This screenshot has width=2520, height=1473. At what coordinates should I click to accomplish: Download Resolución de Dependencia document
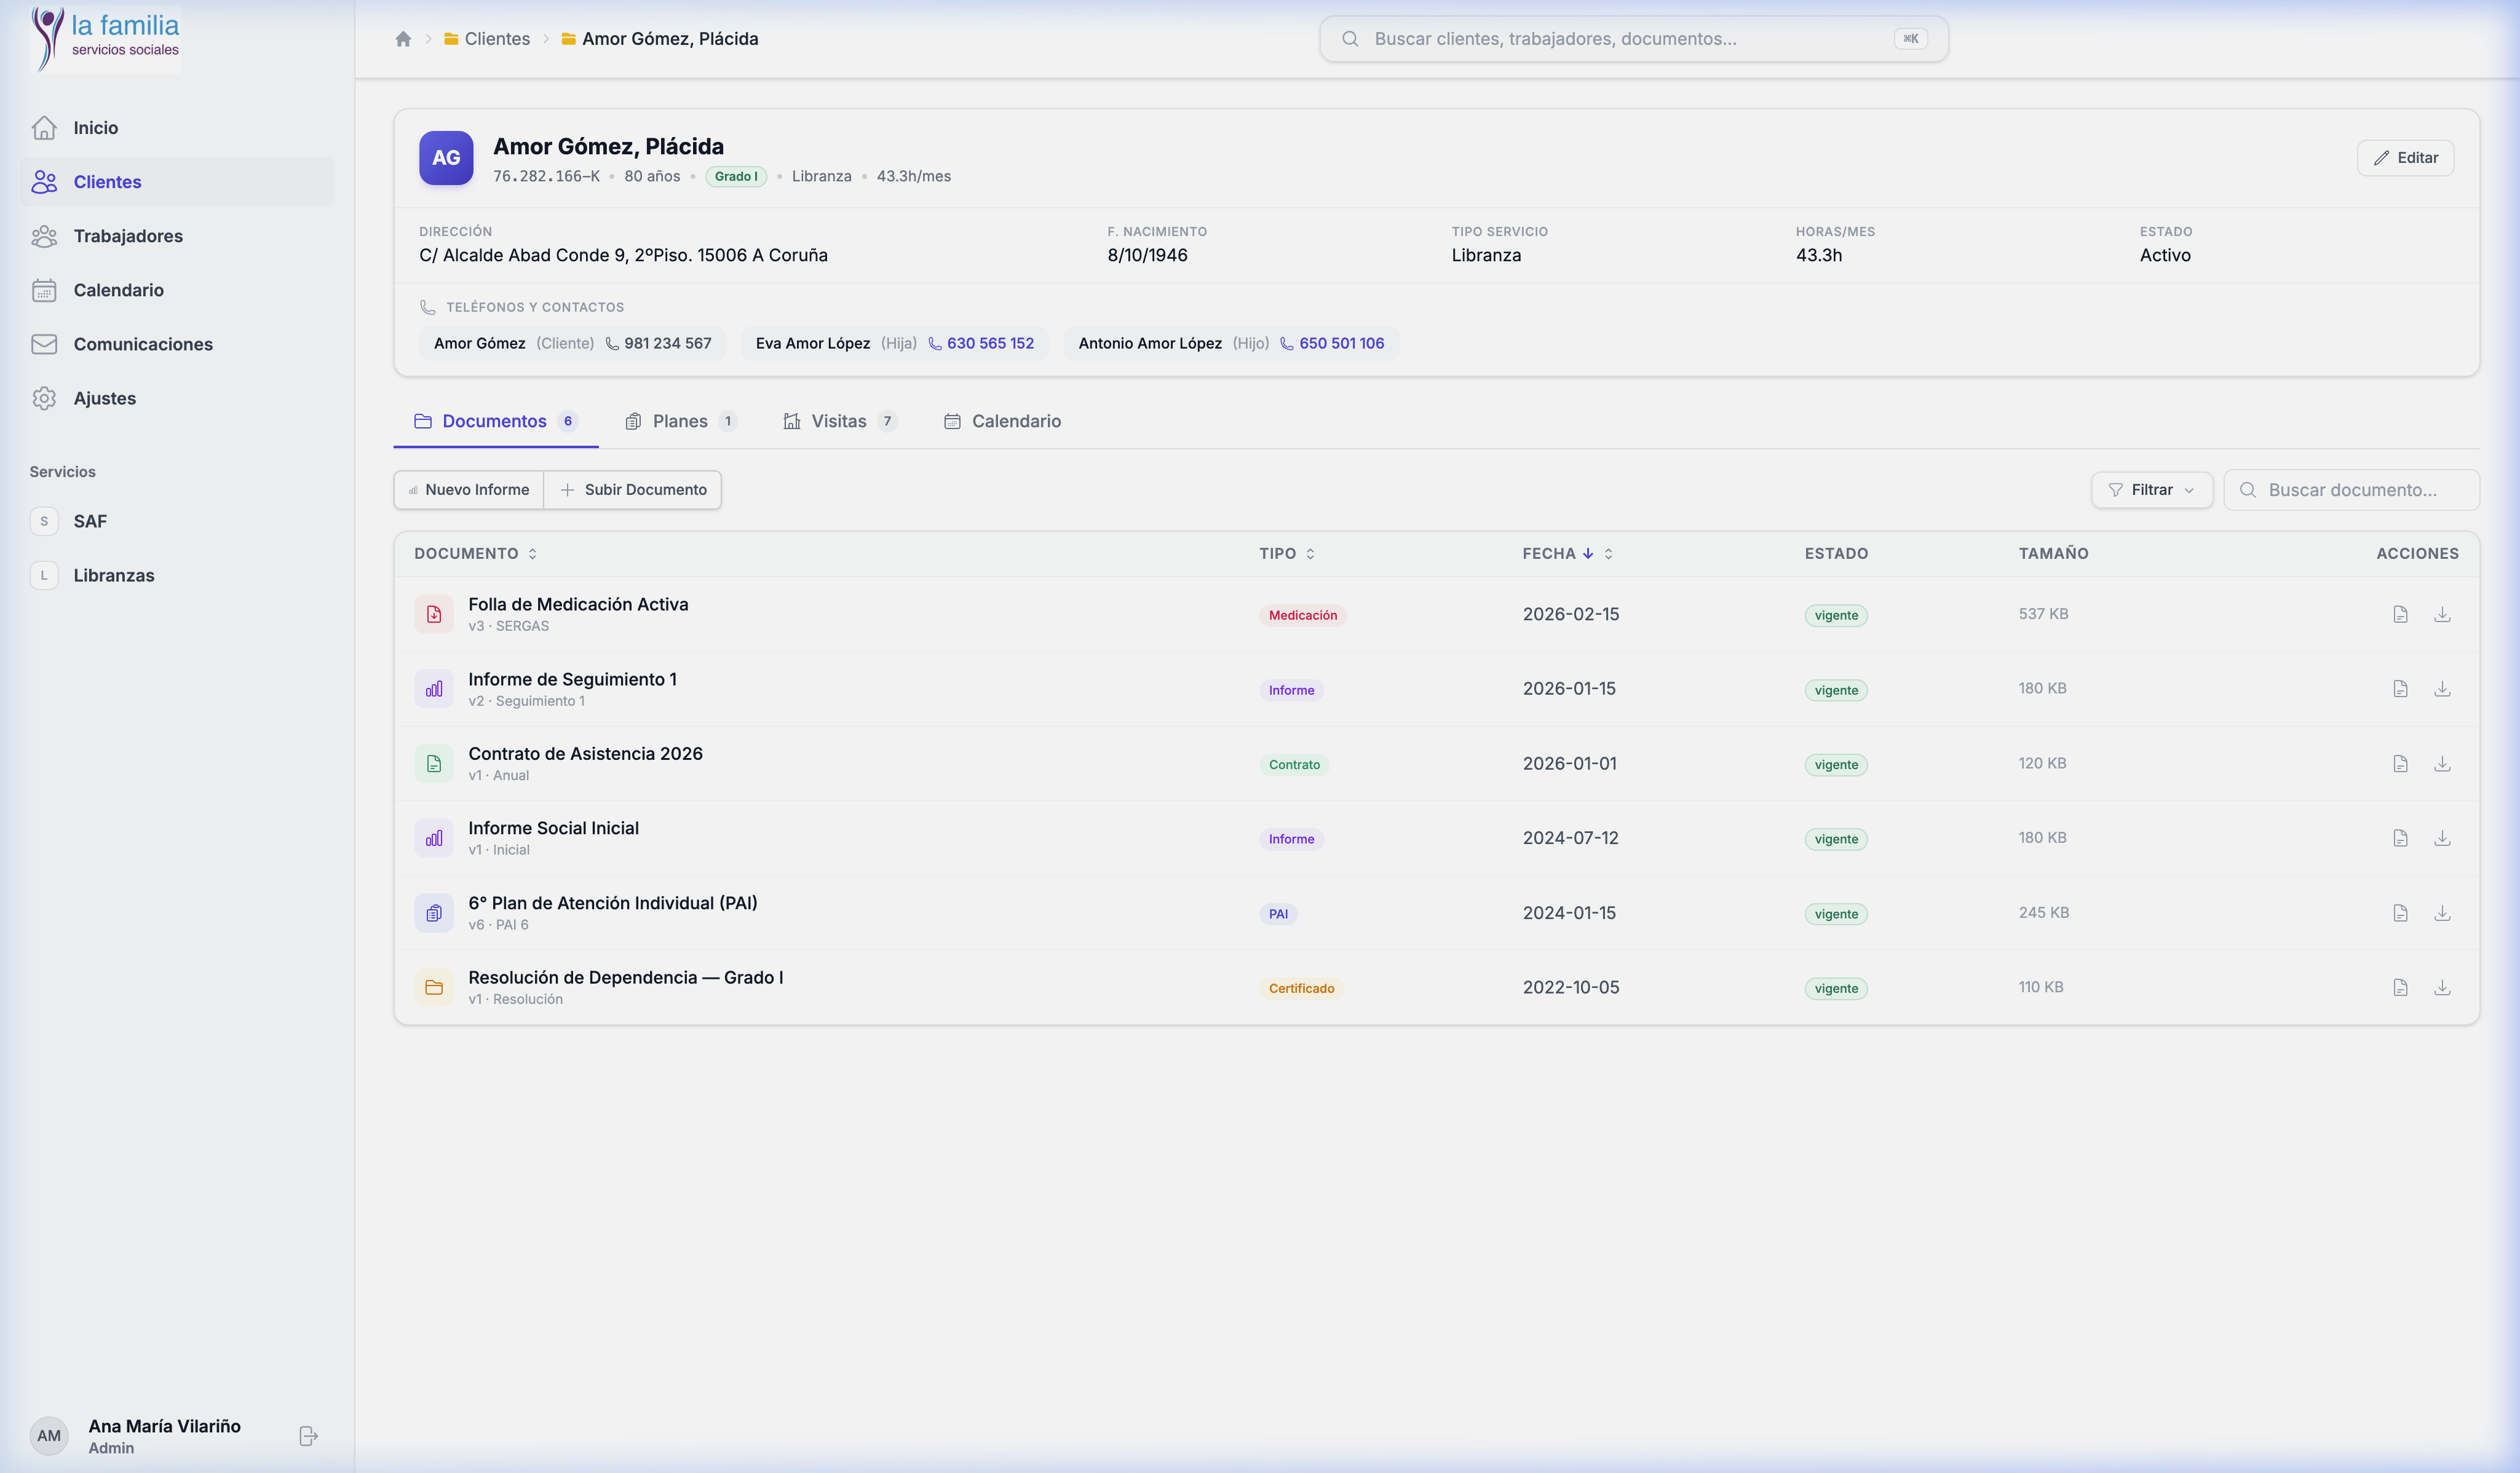click(x=2442, y=987)
